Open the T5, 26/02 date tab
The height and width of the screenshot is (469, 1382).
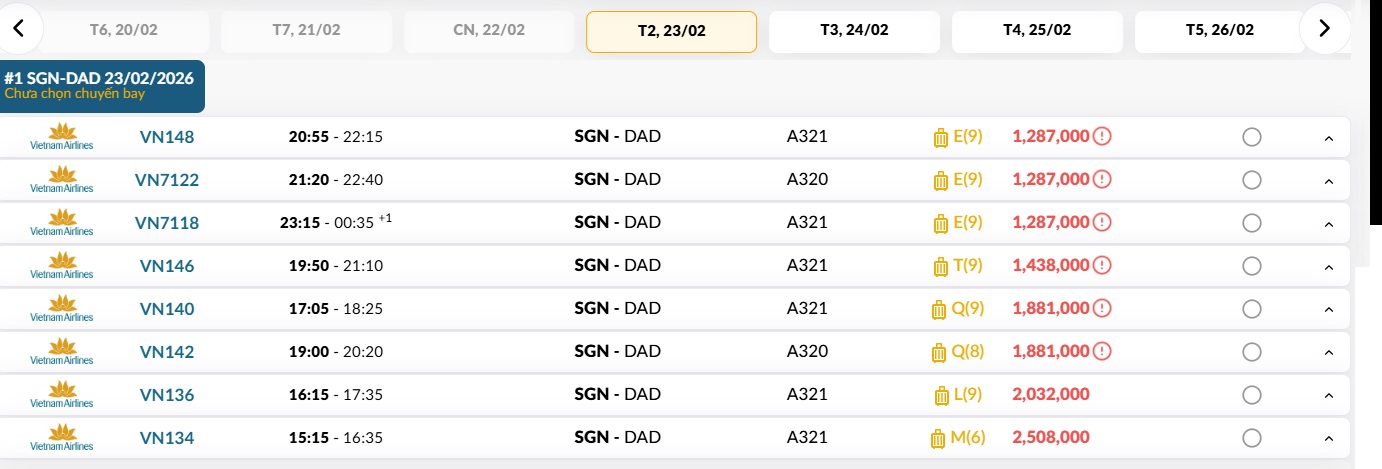(1220, 31)
